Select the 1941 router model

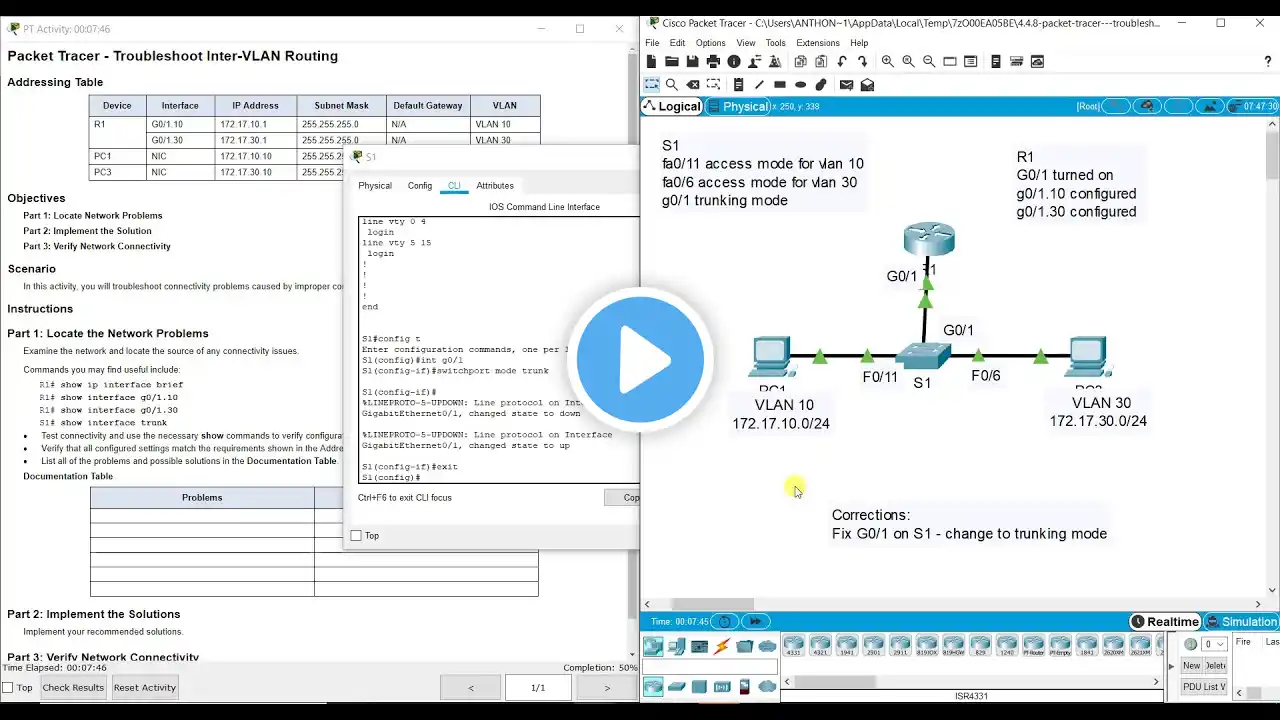847,646
